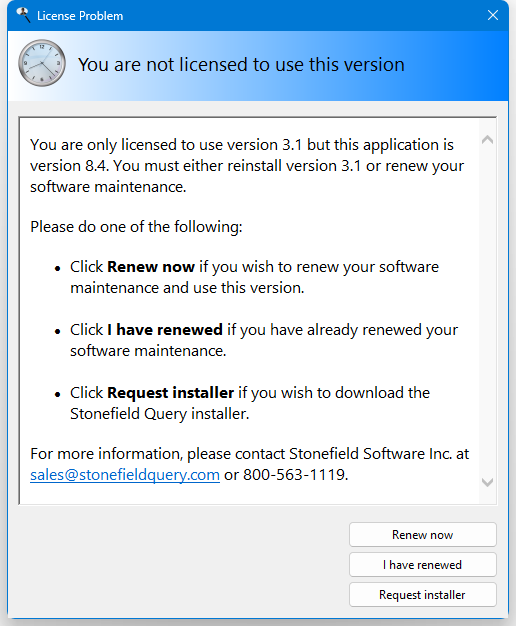The width and height of the screenshot is (516, 626).
Task: Click the paragraph mentioning version 8.4
Action: (x=247, y=166)
